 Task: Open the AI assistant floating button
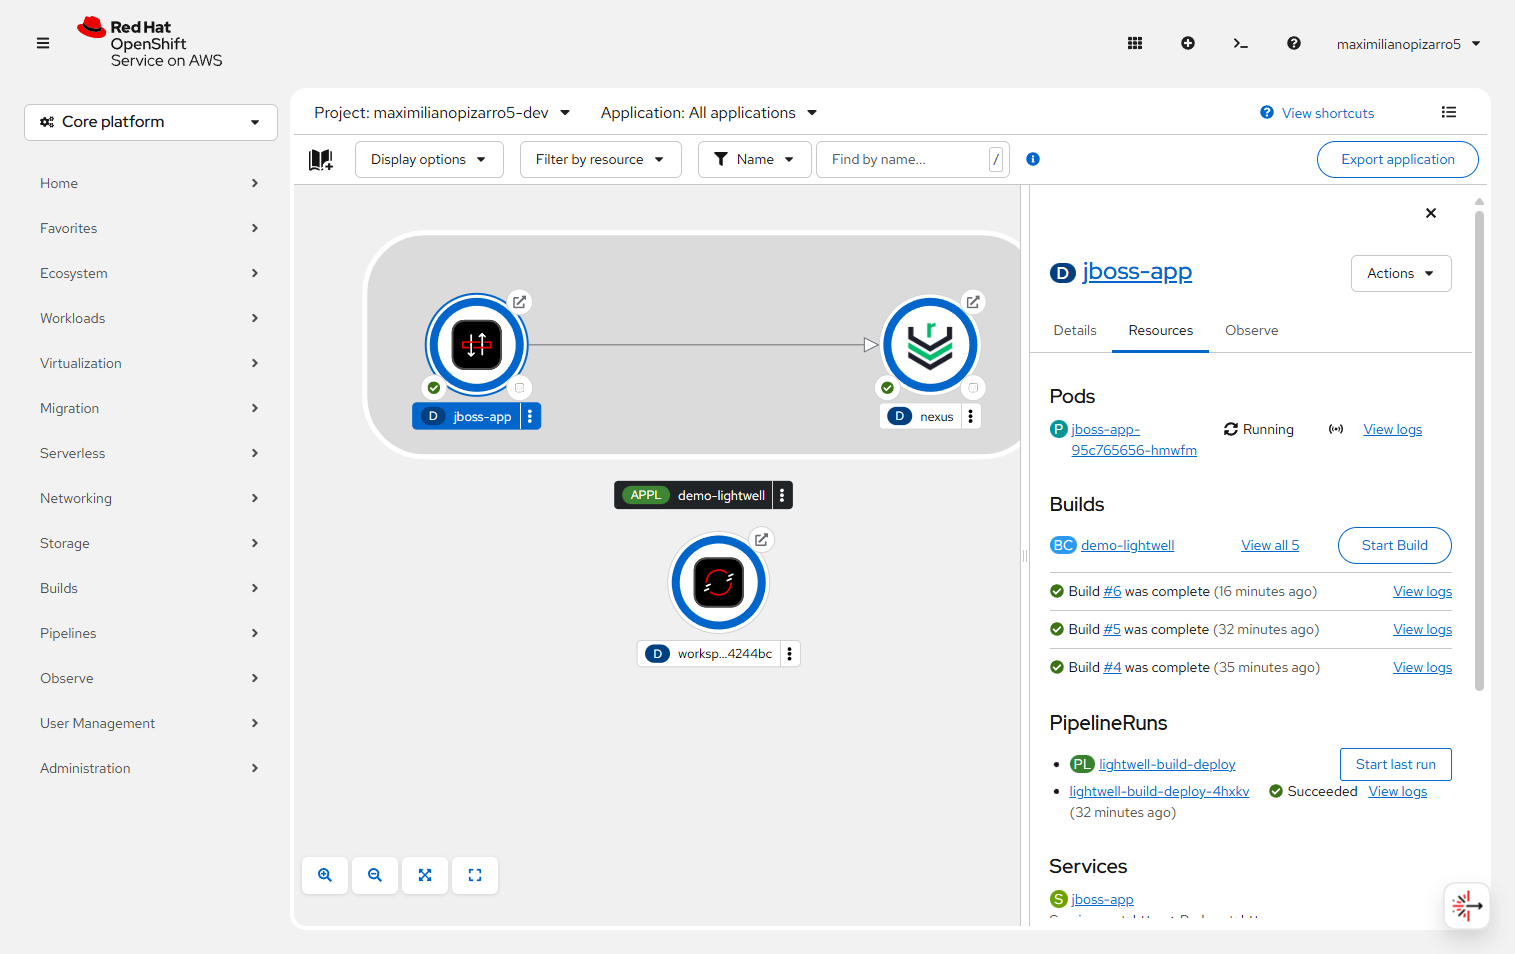click(1467, 906)
